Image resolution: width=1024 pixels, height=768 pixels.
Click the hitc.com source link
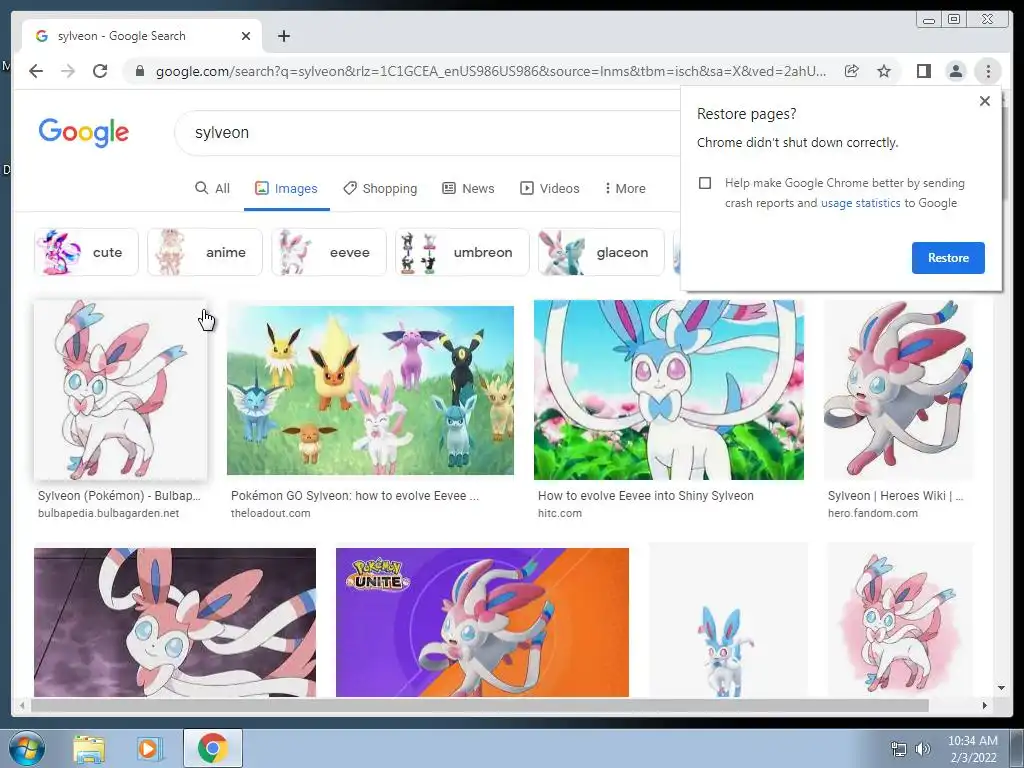tap(560, 513)
